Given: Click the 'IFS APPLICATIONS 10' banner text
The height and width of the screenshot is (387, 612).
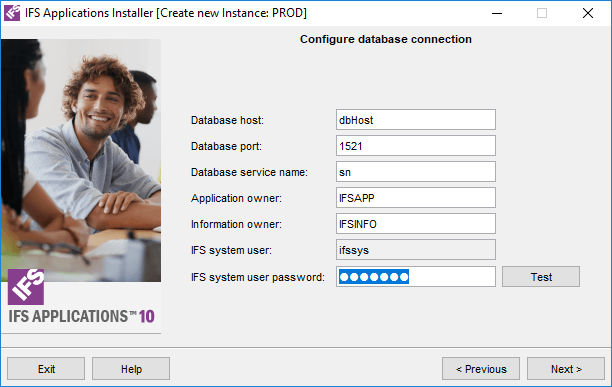Looking at the screenshot, I should [82, 316].
